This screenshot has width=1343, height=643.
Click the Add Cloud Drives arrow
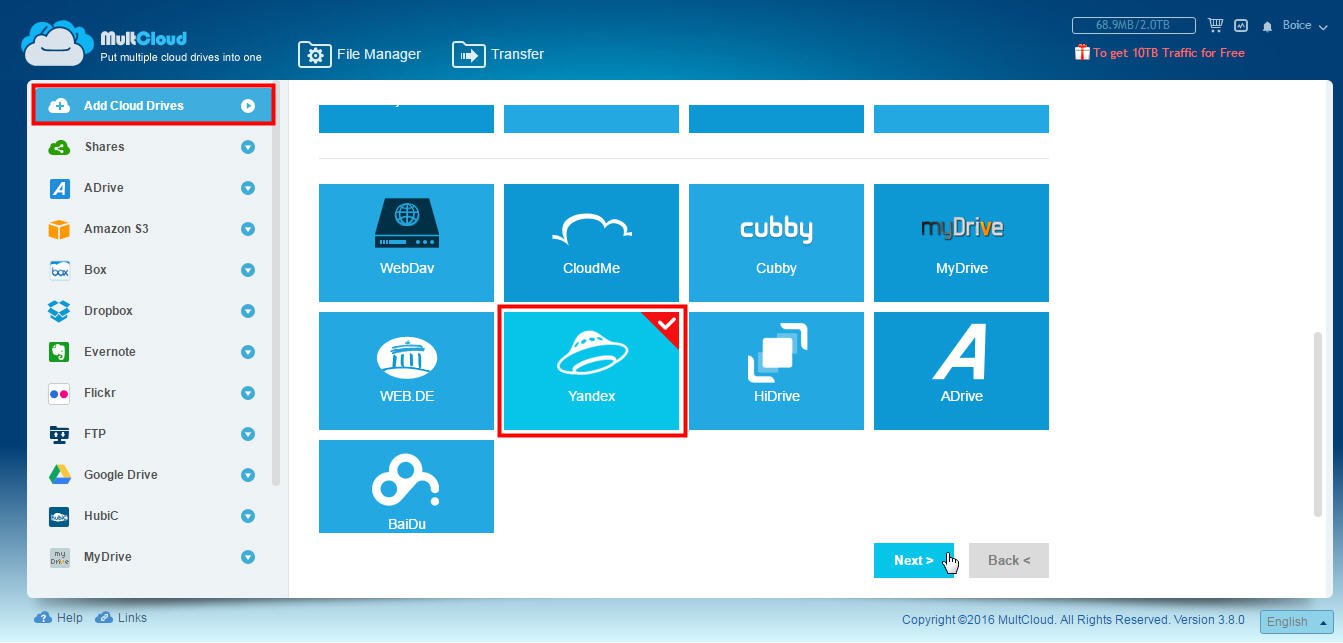(x=248, y=106)
